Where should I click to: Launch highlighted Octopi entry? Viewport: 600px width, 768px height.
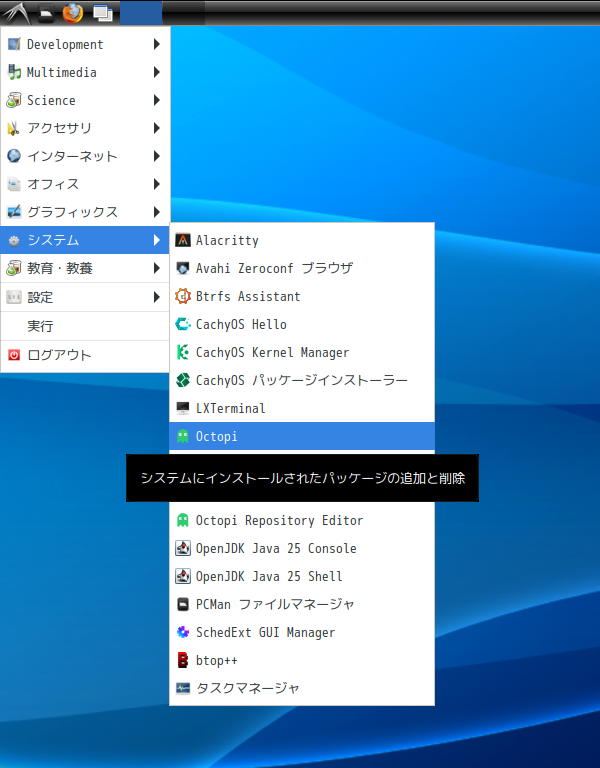[x=302, y=436]
